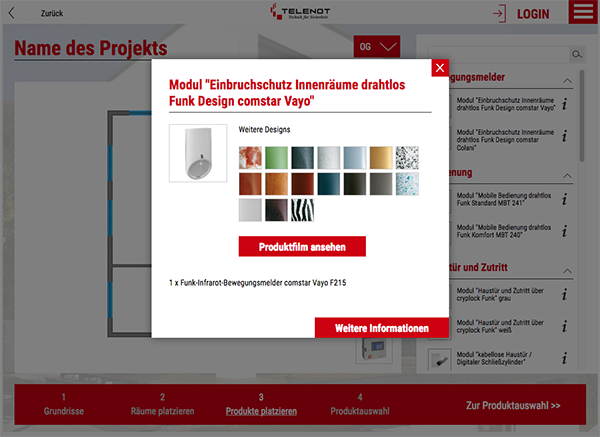Viewport: 600px width, 437px height.
Task: Go to step 4 Produktauswahl
Action: coord(360,404)
